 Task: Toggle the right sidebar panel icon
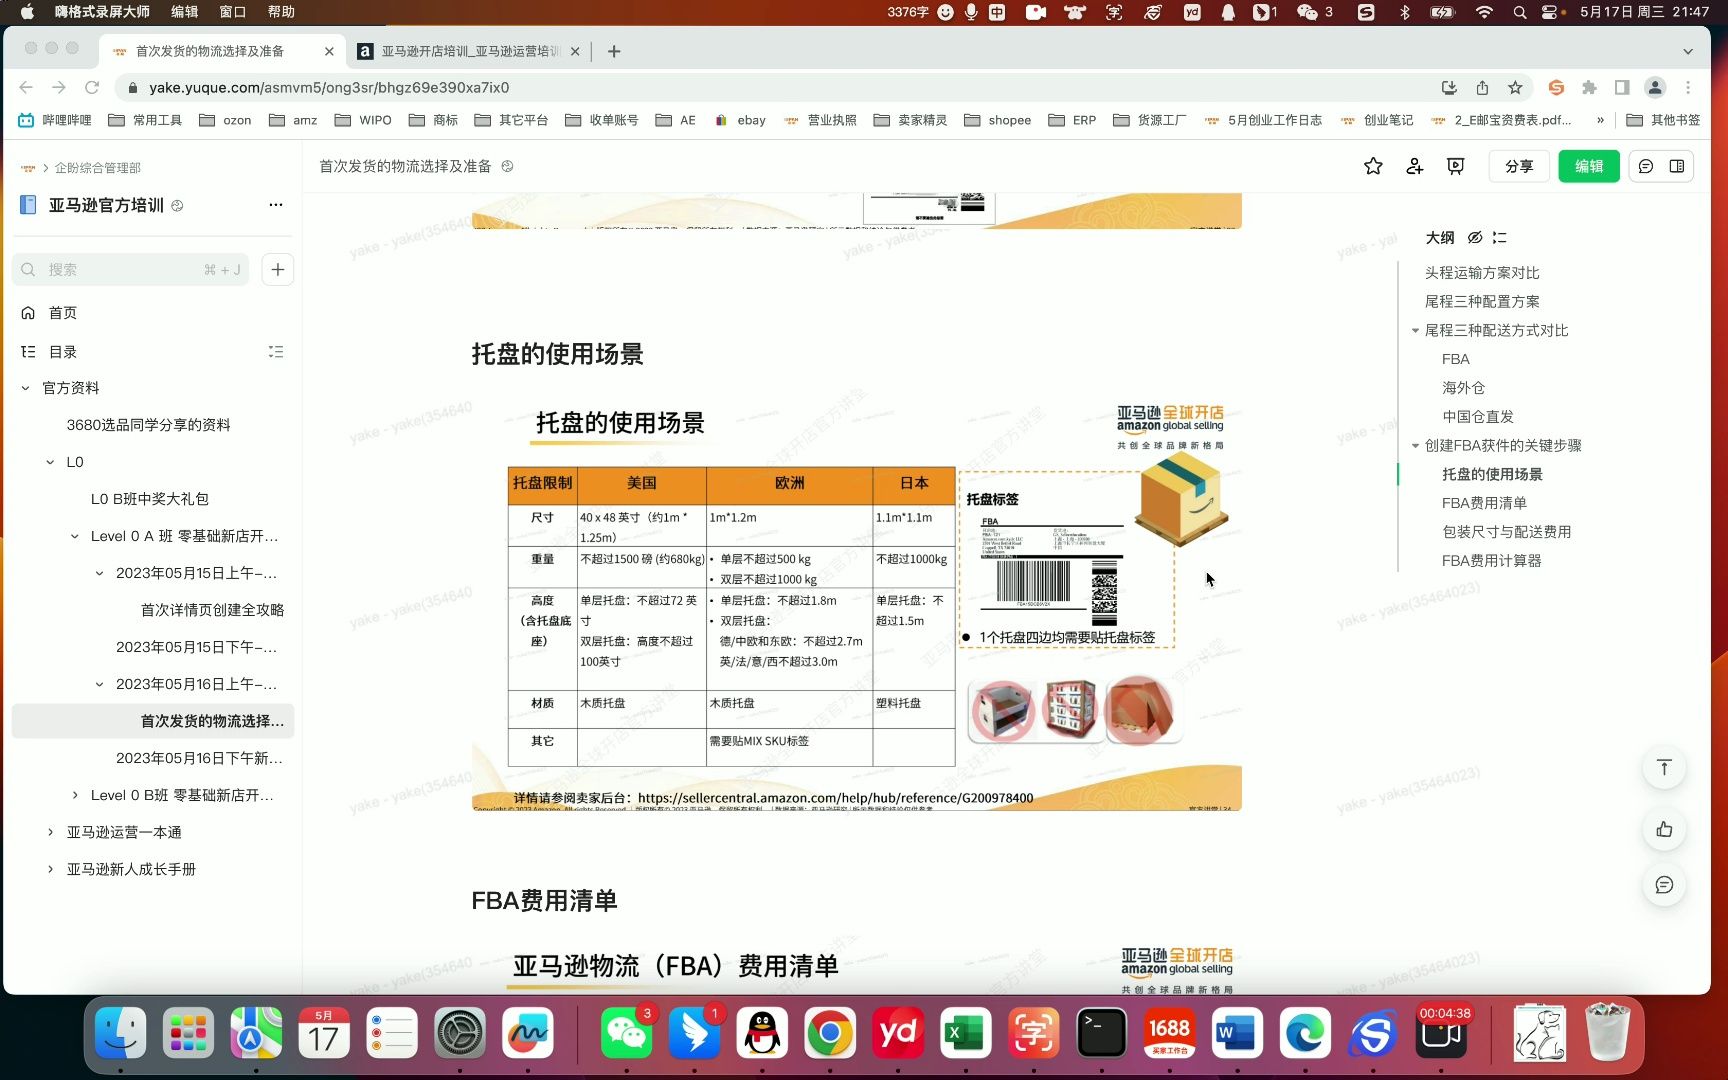(1677, 166)
